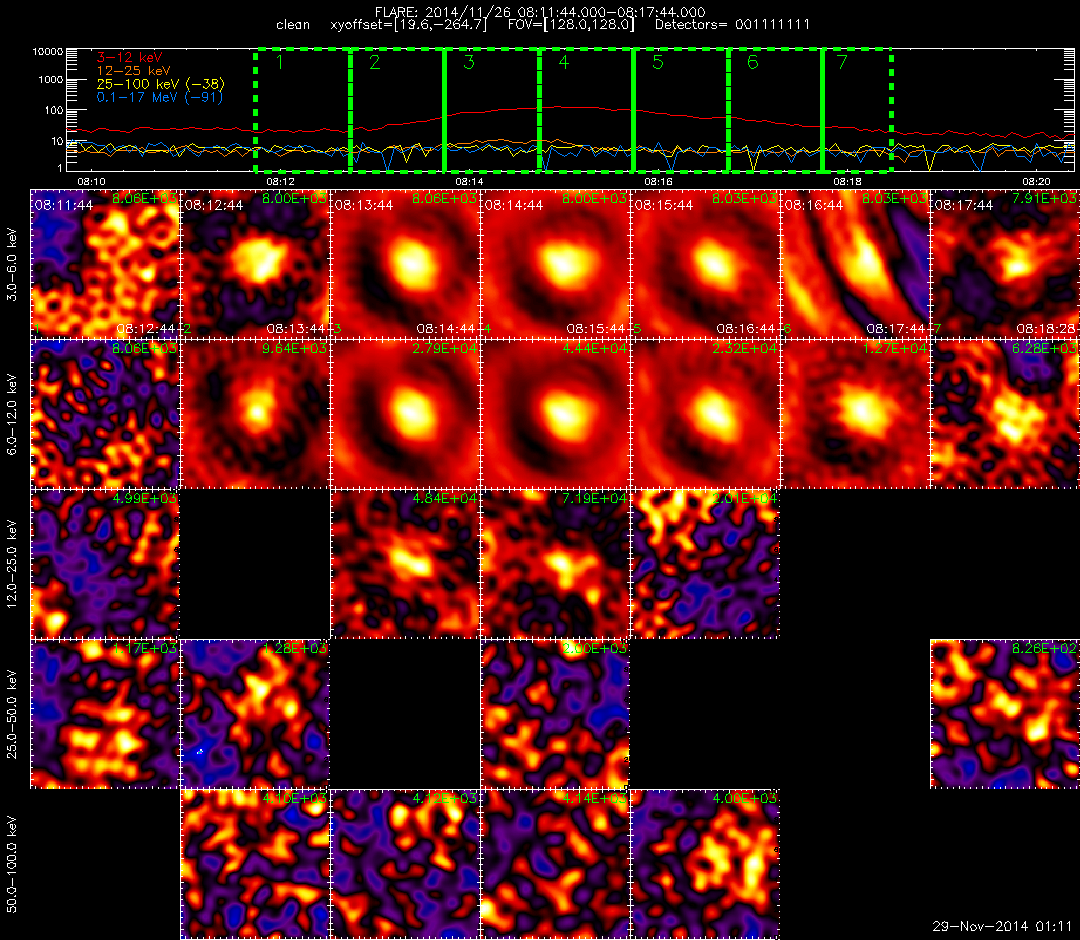Viewport: 1080px width, 940px height.
Task: Select 6-12 keV image with peak 6.28E+03
Action: tap(1005, 414)
